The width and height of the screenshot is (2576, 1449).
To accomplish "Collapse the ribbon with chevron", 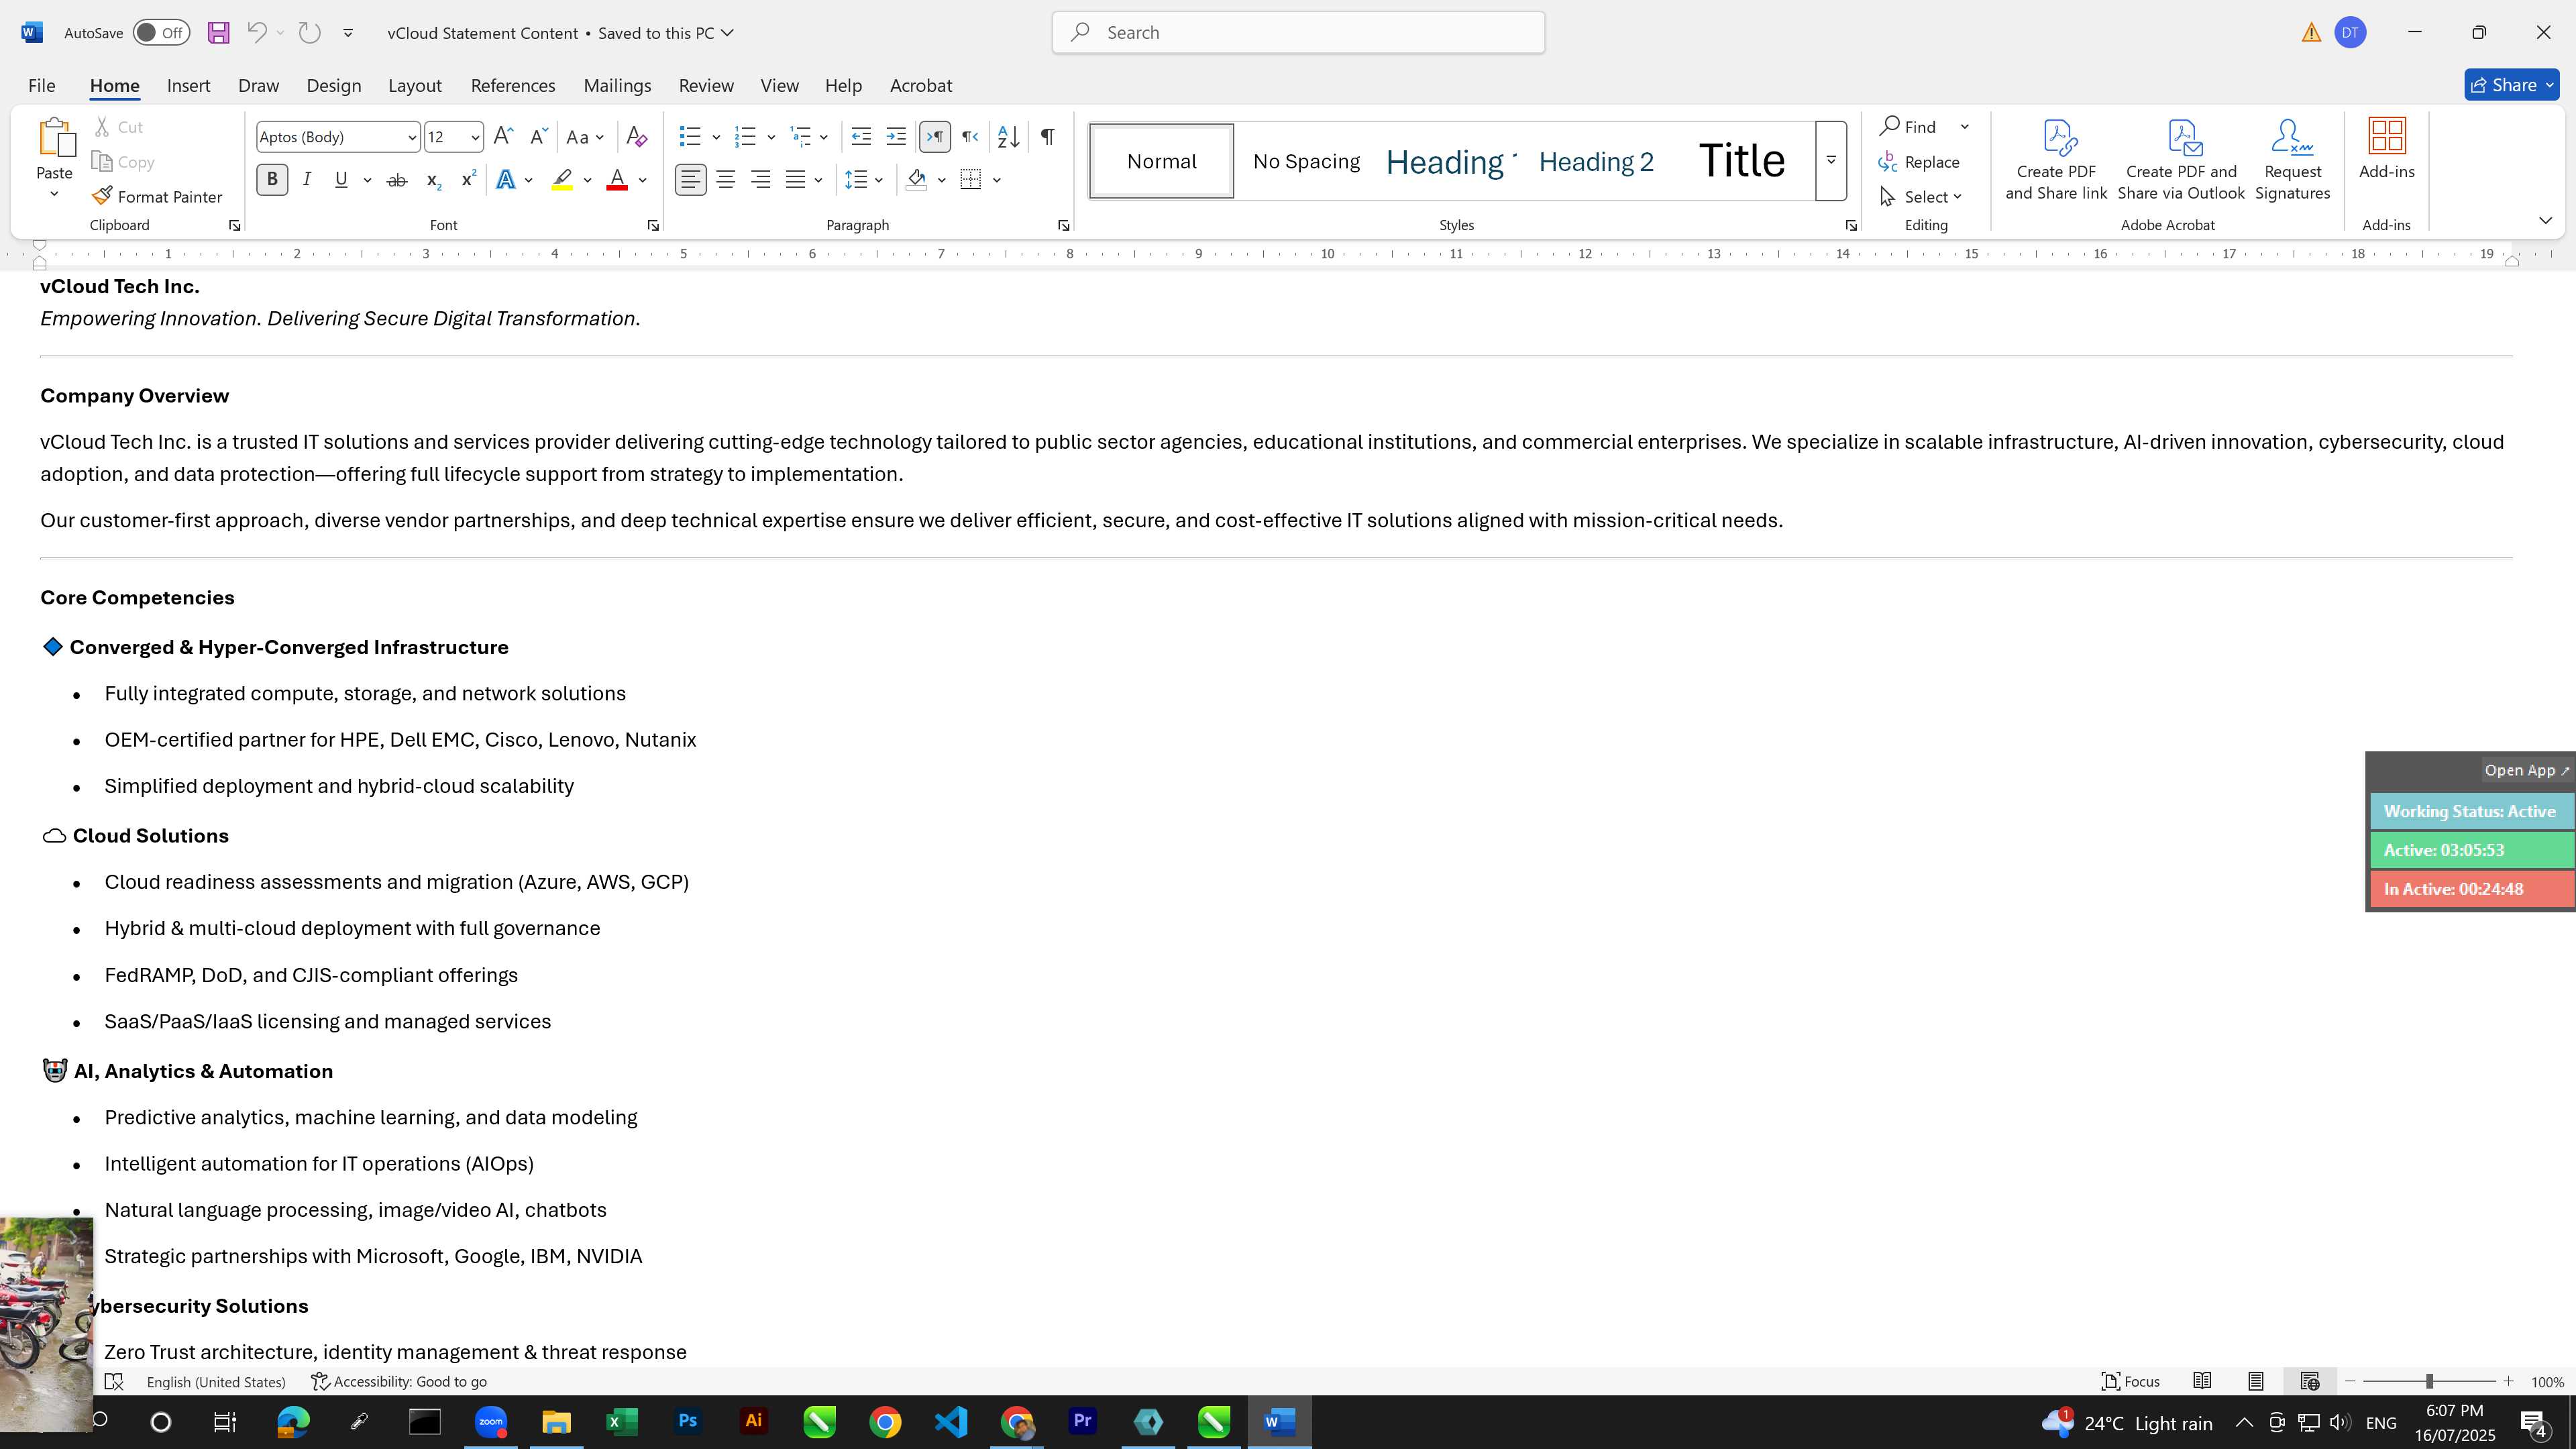I will click(x=2546, y=220).
